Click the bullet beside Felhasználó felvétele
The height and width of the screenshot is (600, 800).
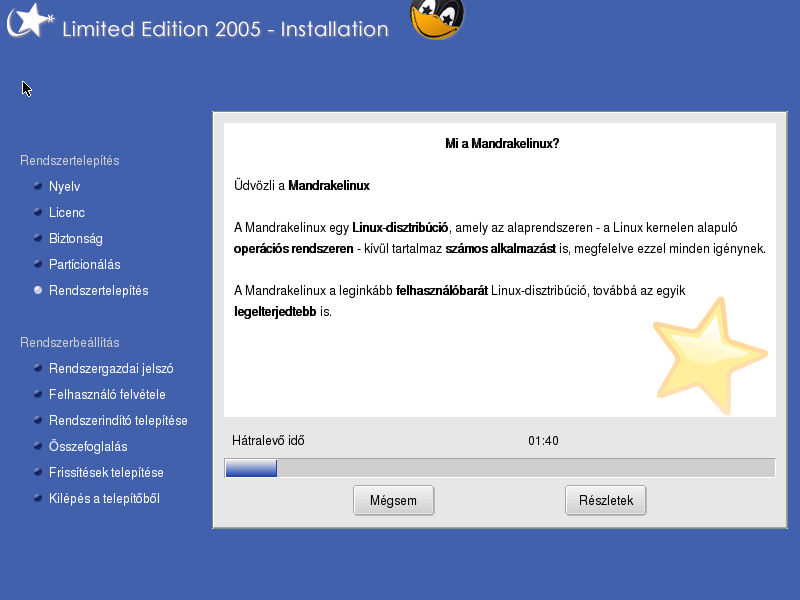tap(38, 394)
